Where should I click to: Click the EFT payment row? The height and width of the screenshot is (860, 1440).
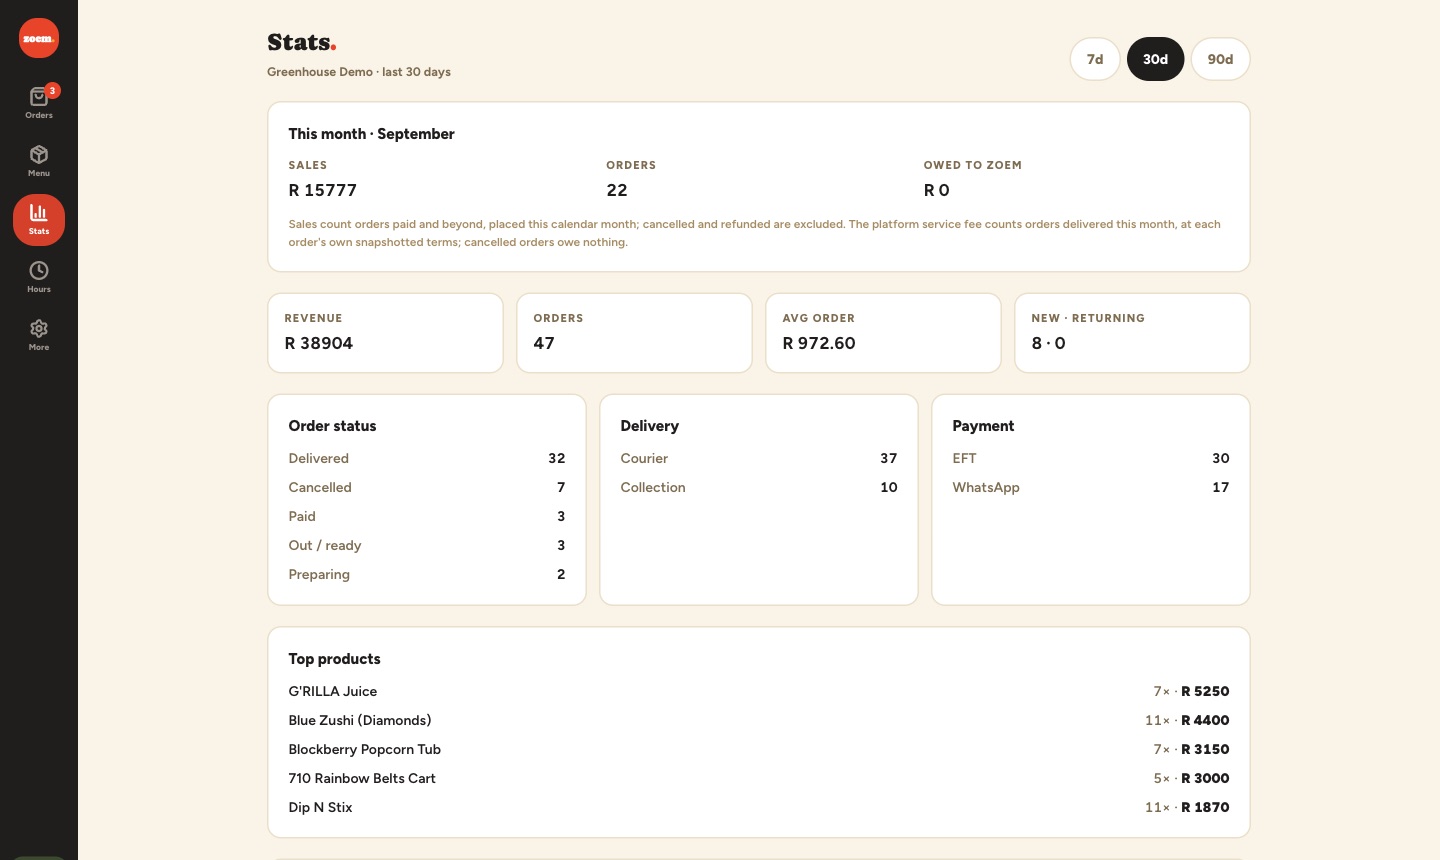point(1091,458)
